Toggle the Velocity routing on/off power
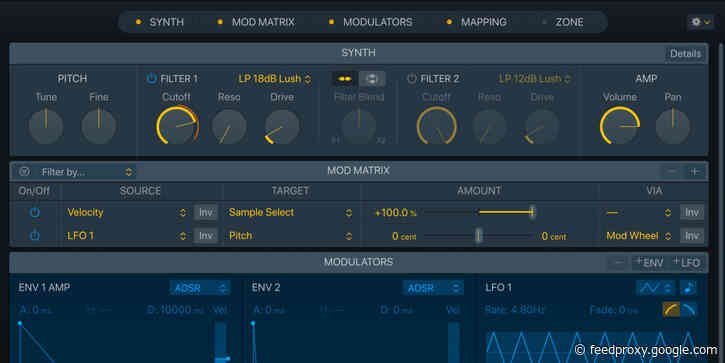The image size is (725, 363). click(35, 212)
